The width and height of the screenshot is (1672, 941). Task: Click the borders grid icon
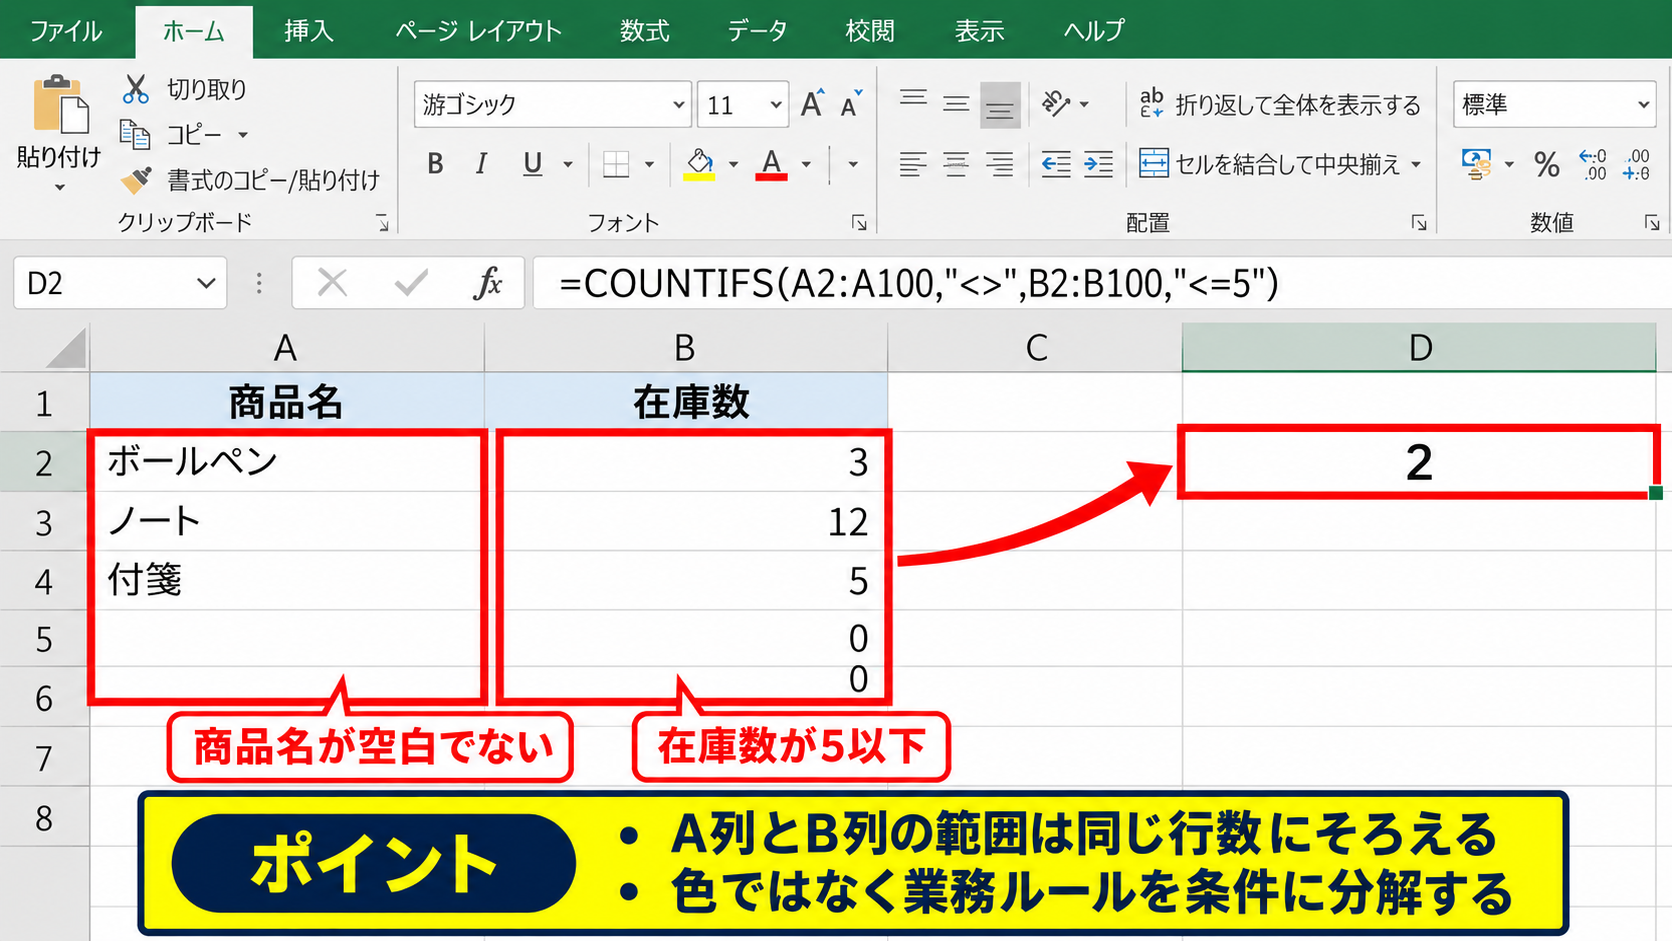[616, 164]
